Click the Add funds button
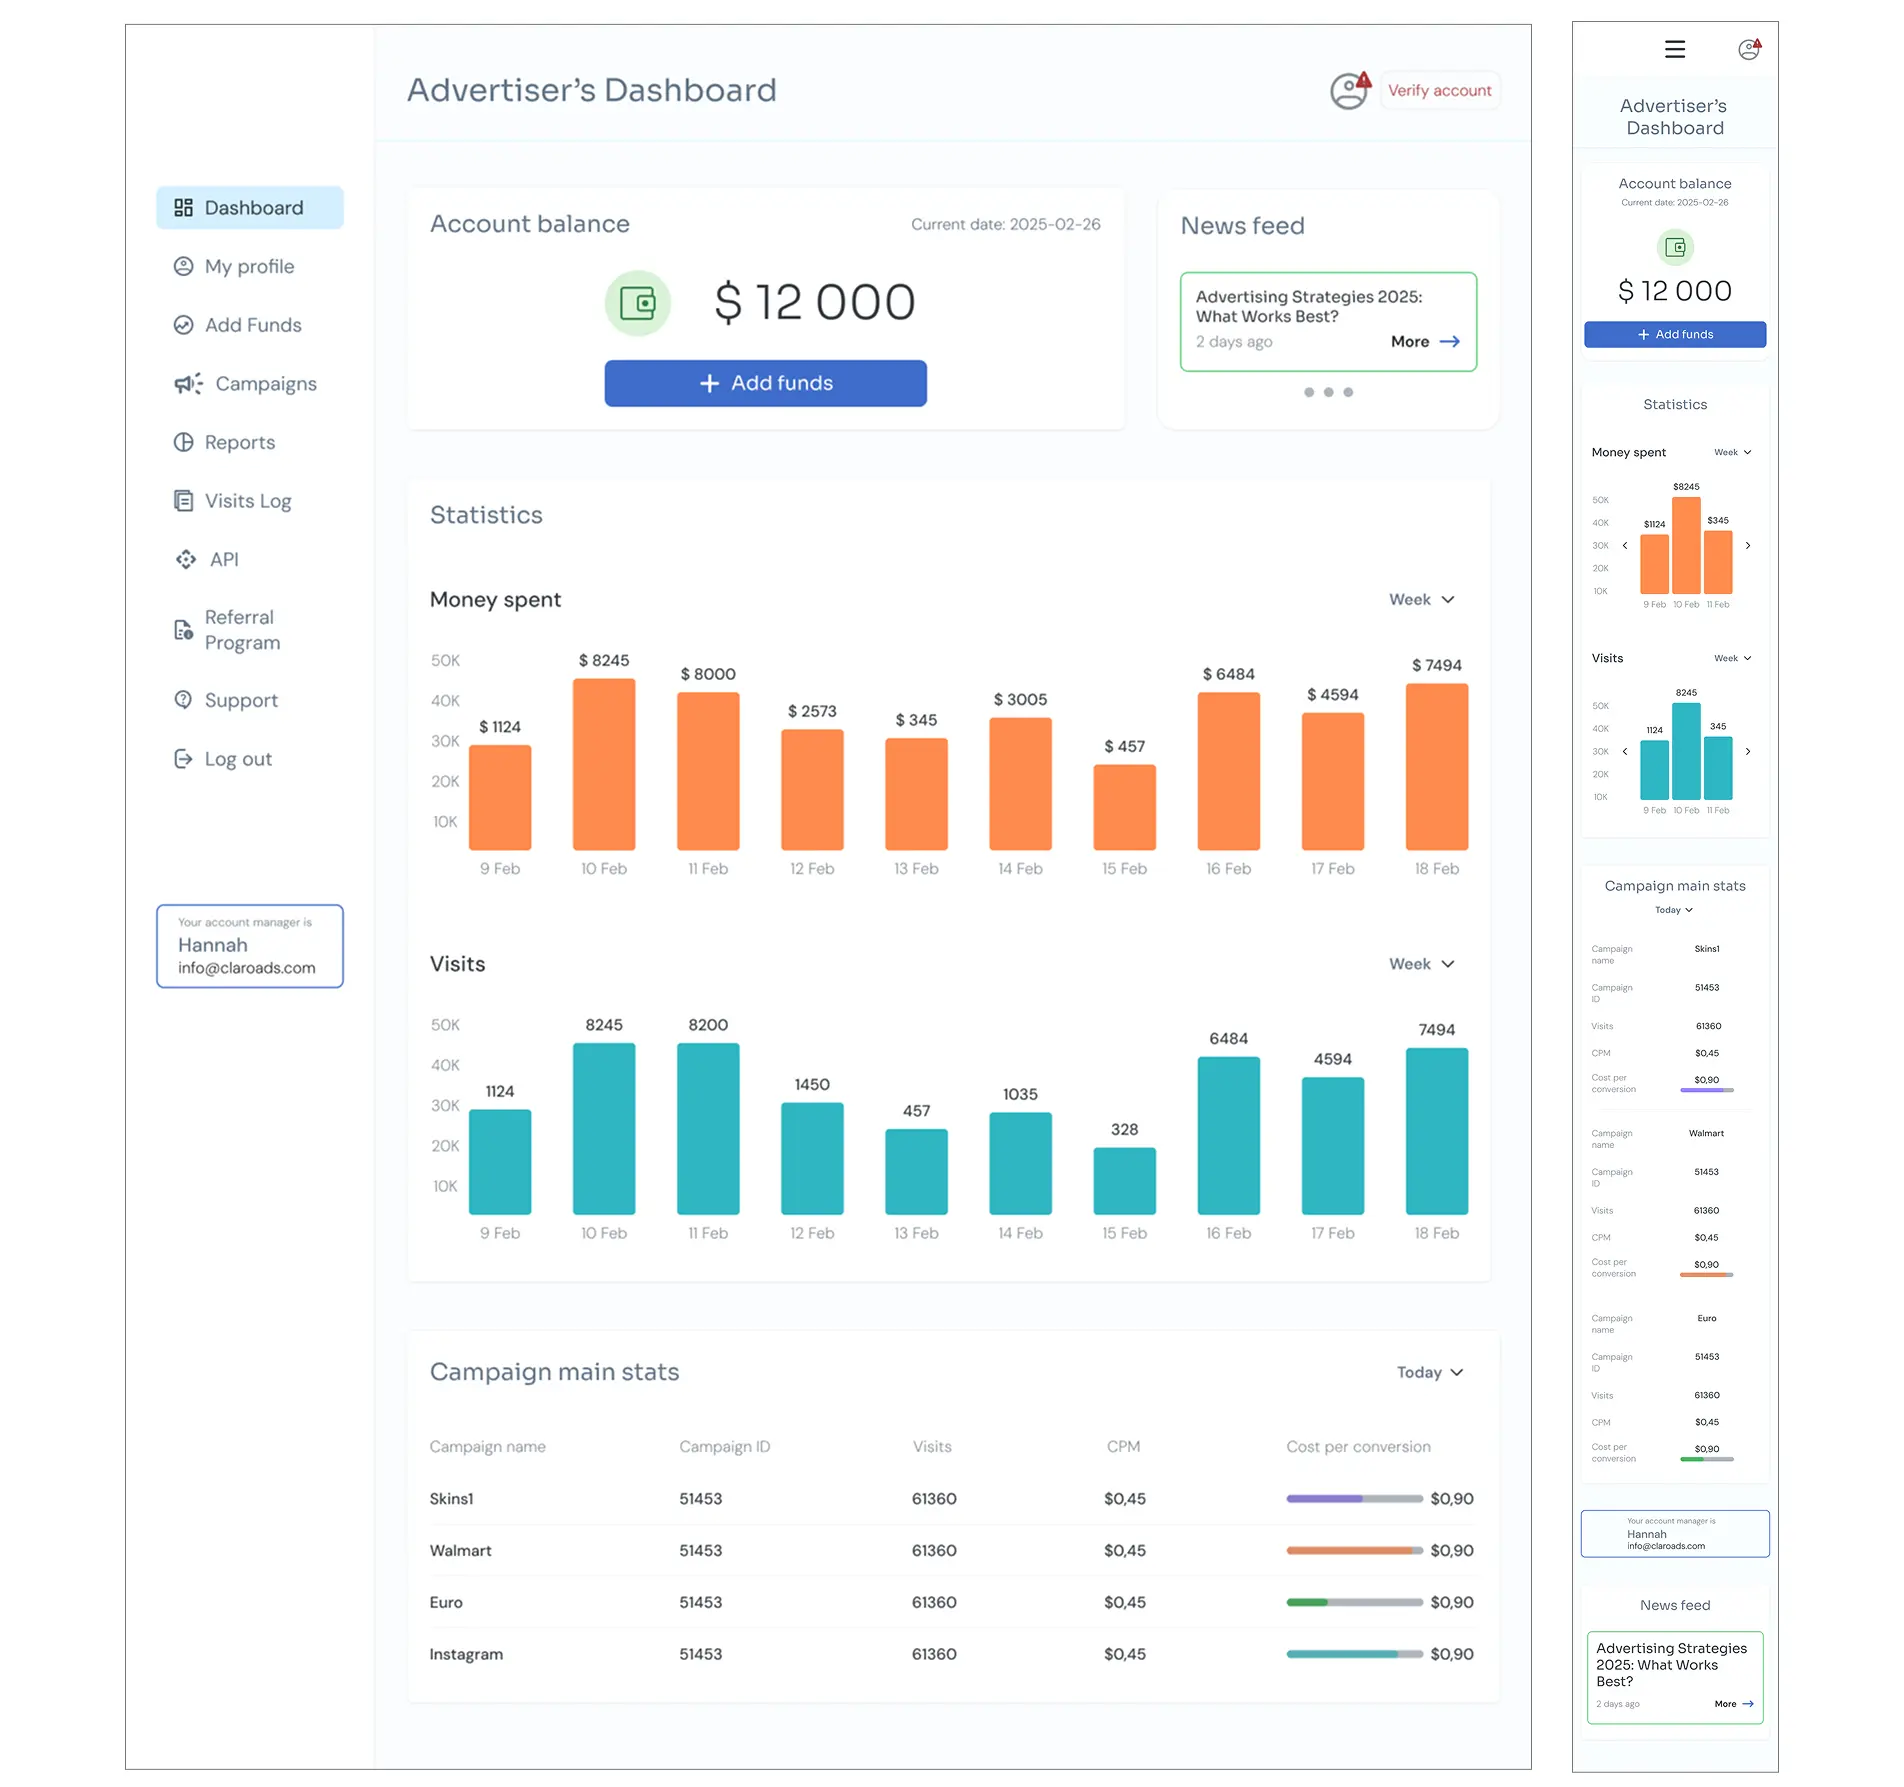 coord(765,383)
